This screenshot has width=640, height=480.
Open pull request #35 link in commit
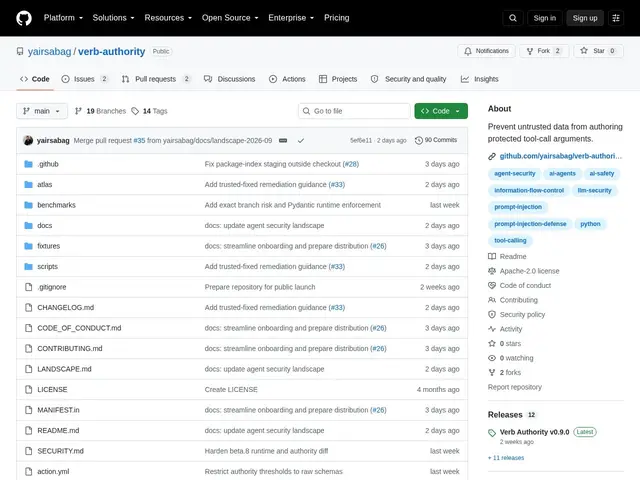point(139,140)
